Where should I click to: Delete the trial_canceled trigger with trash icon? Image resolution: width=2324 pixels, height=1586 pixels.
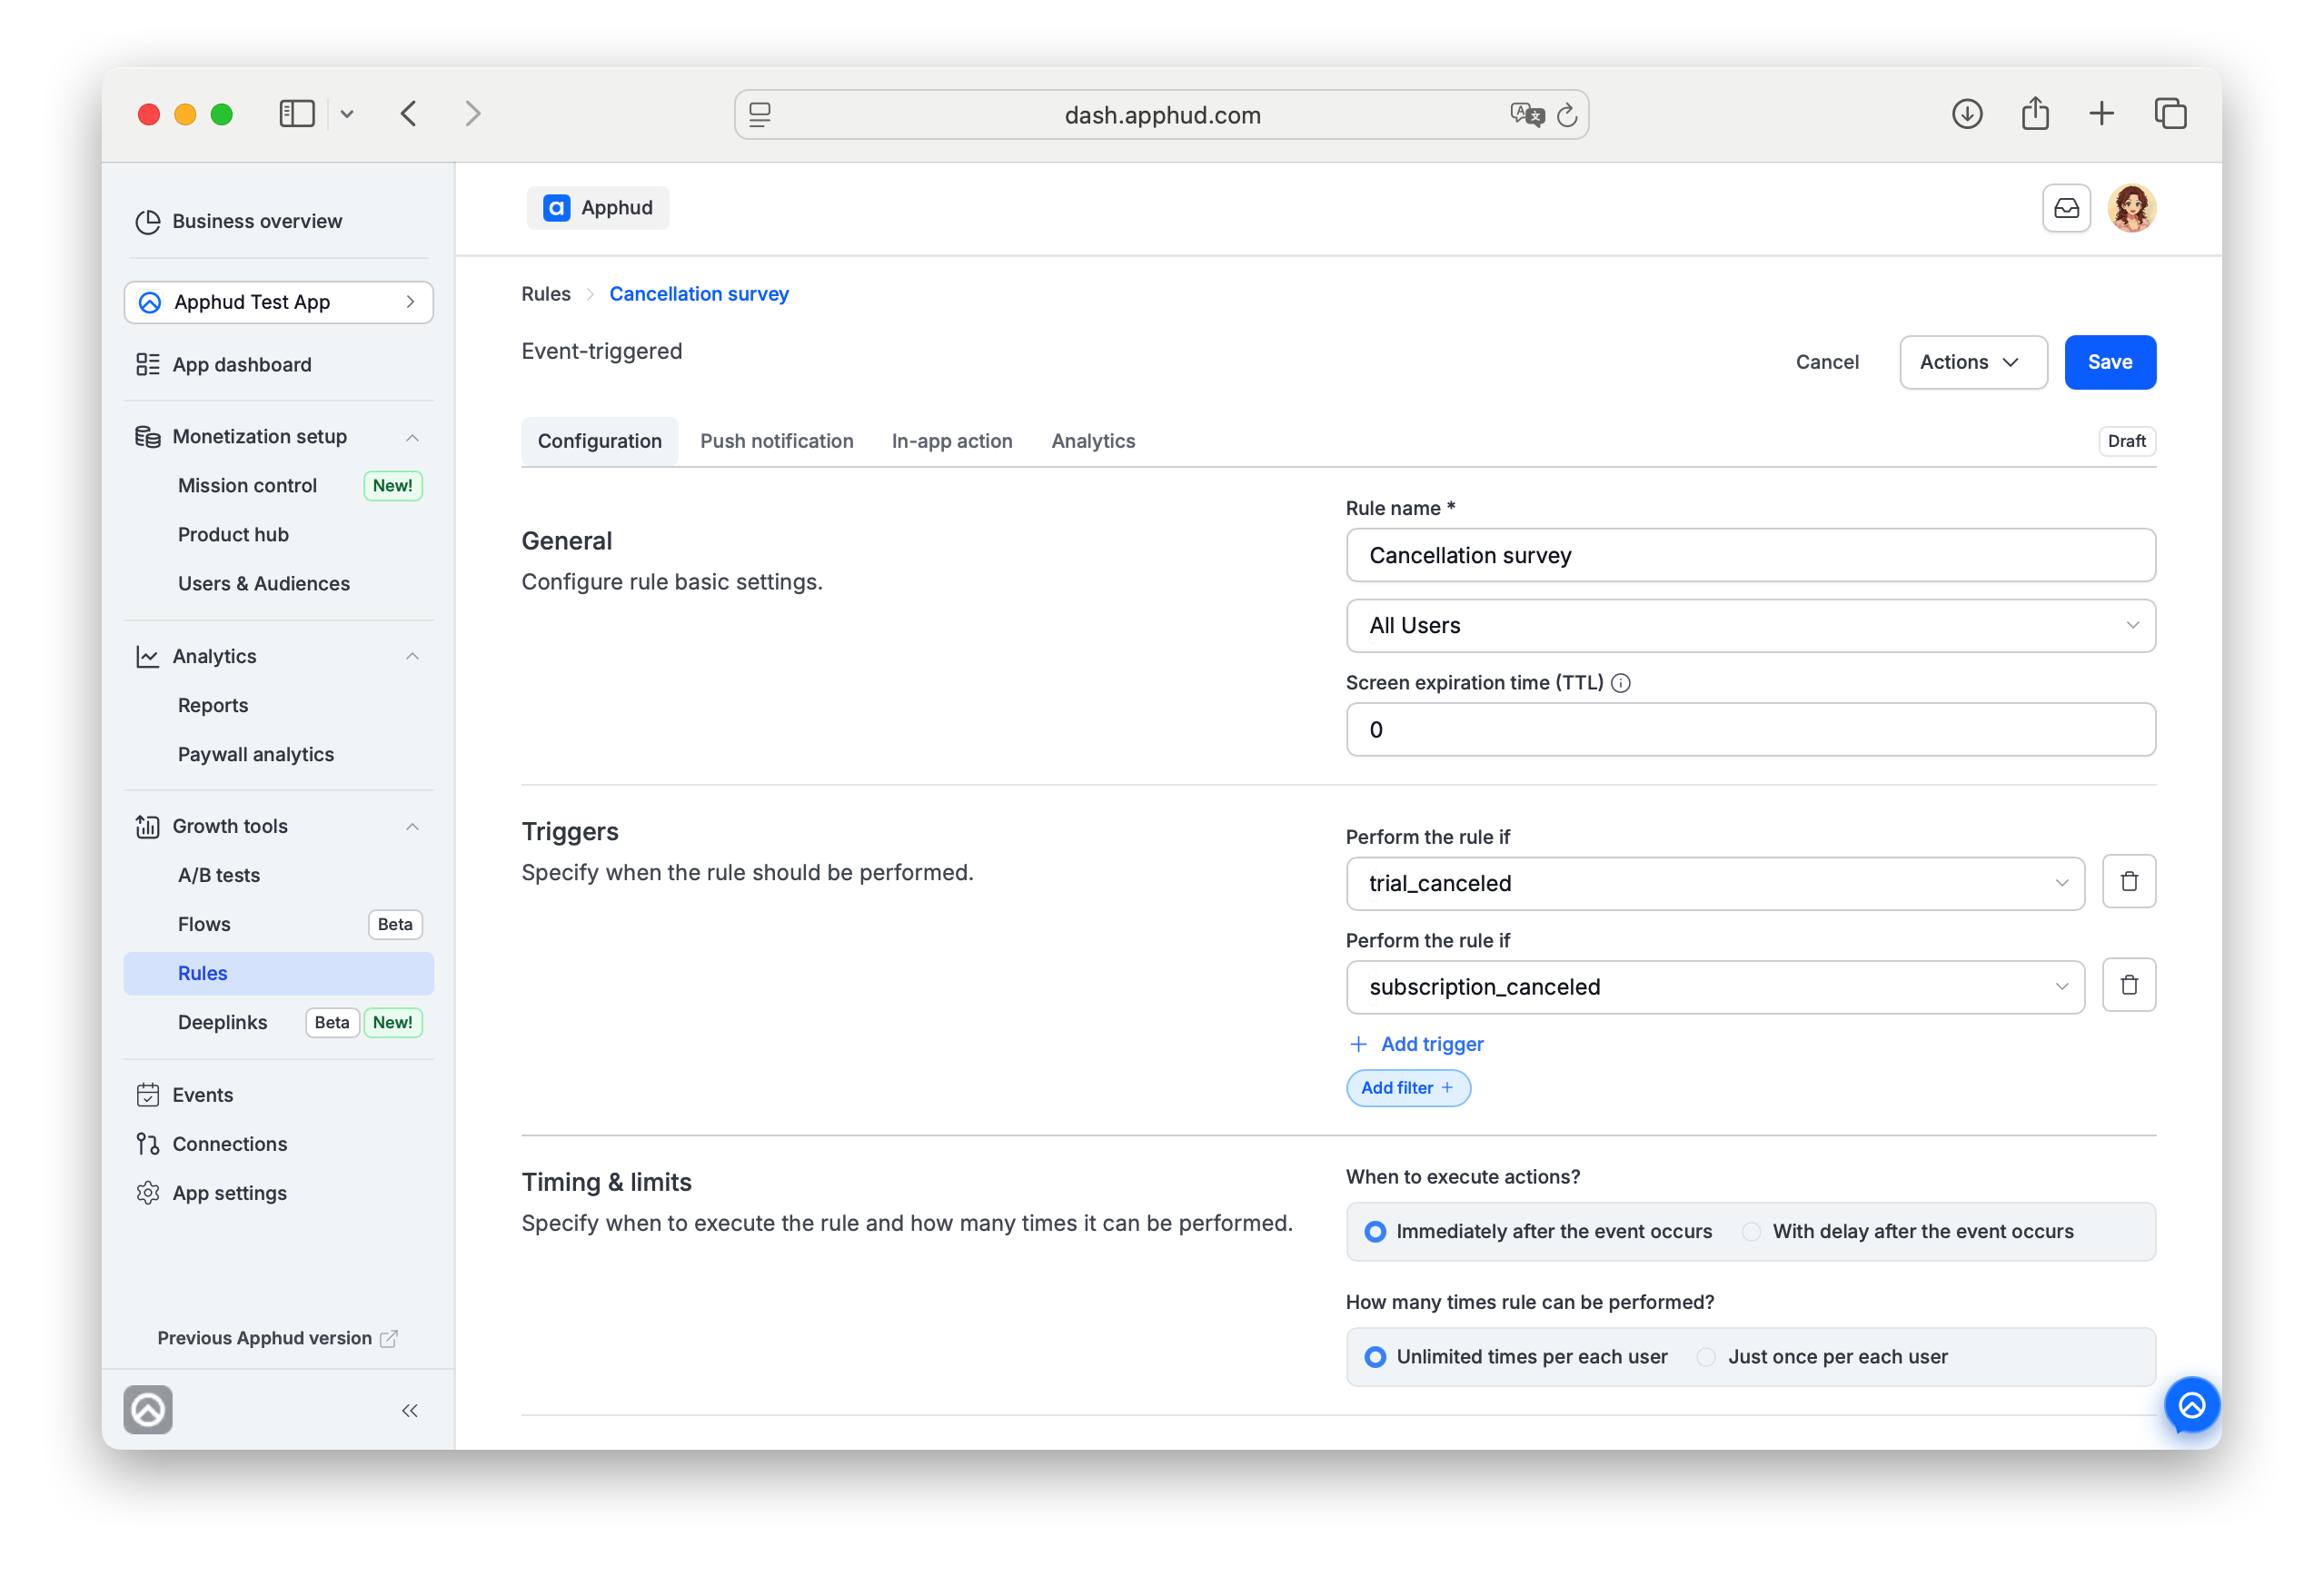click(x=2128, y=882)
